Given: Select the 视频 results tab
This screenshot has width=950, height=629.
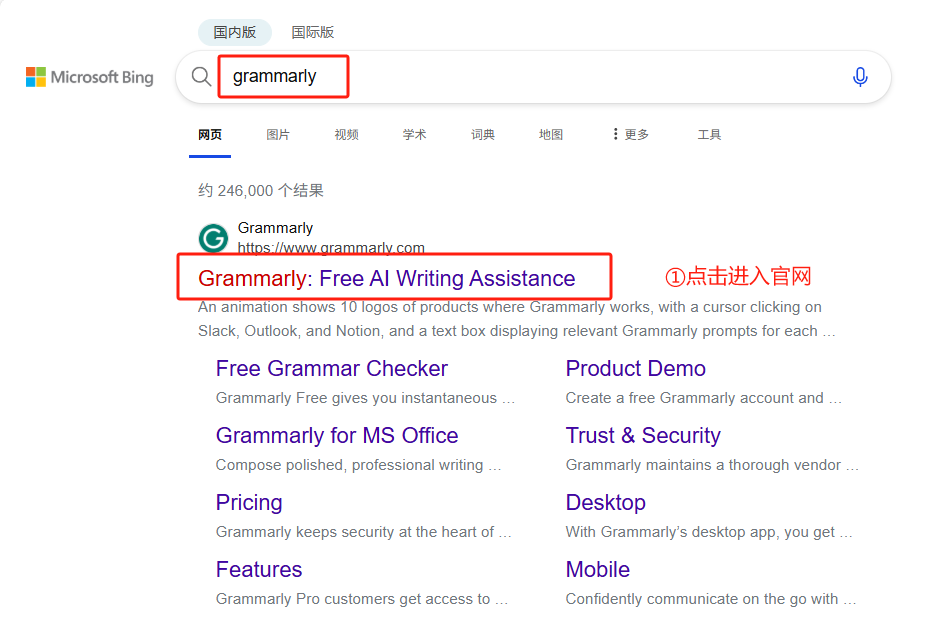Looking at the screenshot, I should point(347,135).
